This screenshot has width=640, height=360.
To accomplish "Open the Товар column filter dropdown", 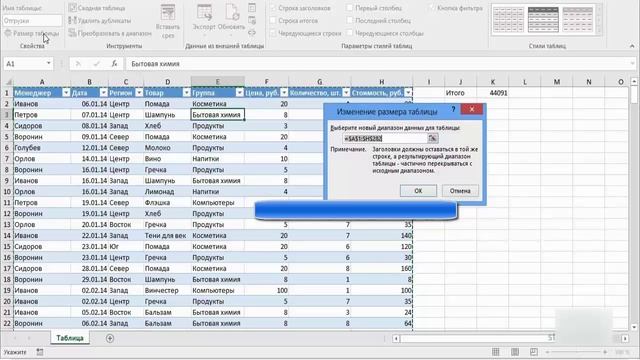I will pos(186,93).
